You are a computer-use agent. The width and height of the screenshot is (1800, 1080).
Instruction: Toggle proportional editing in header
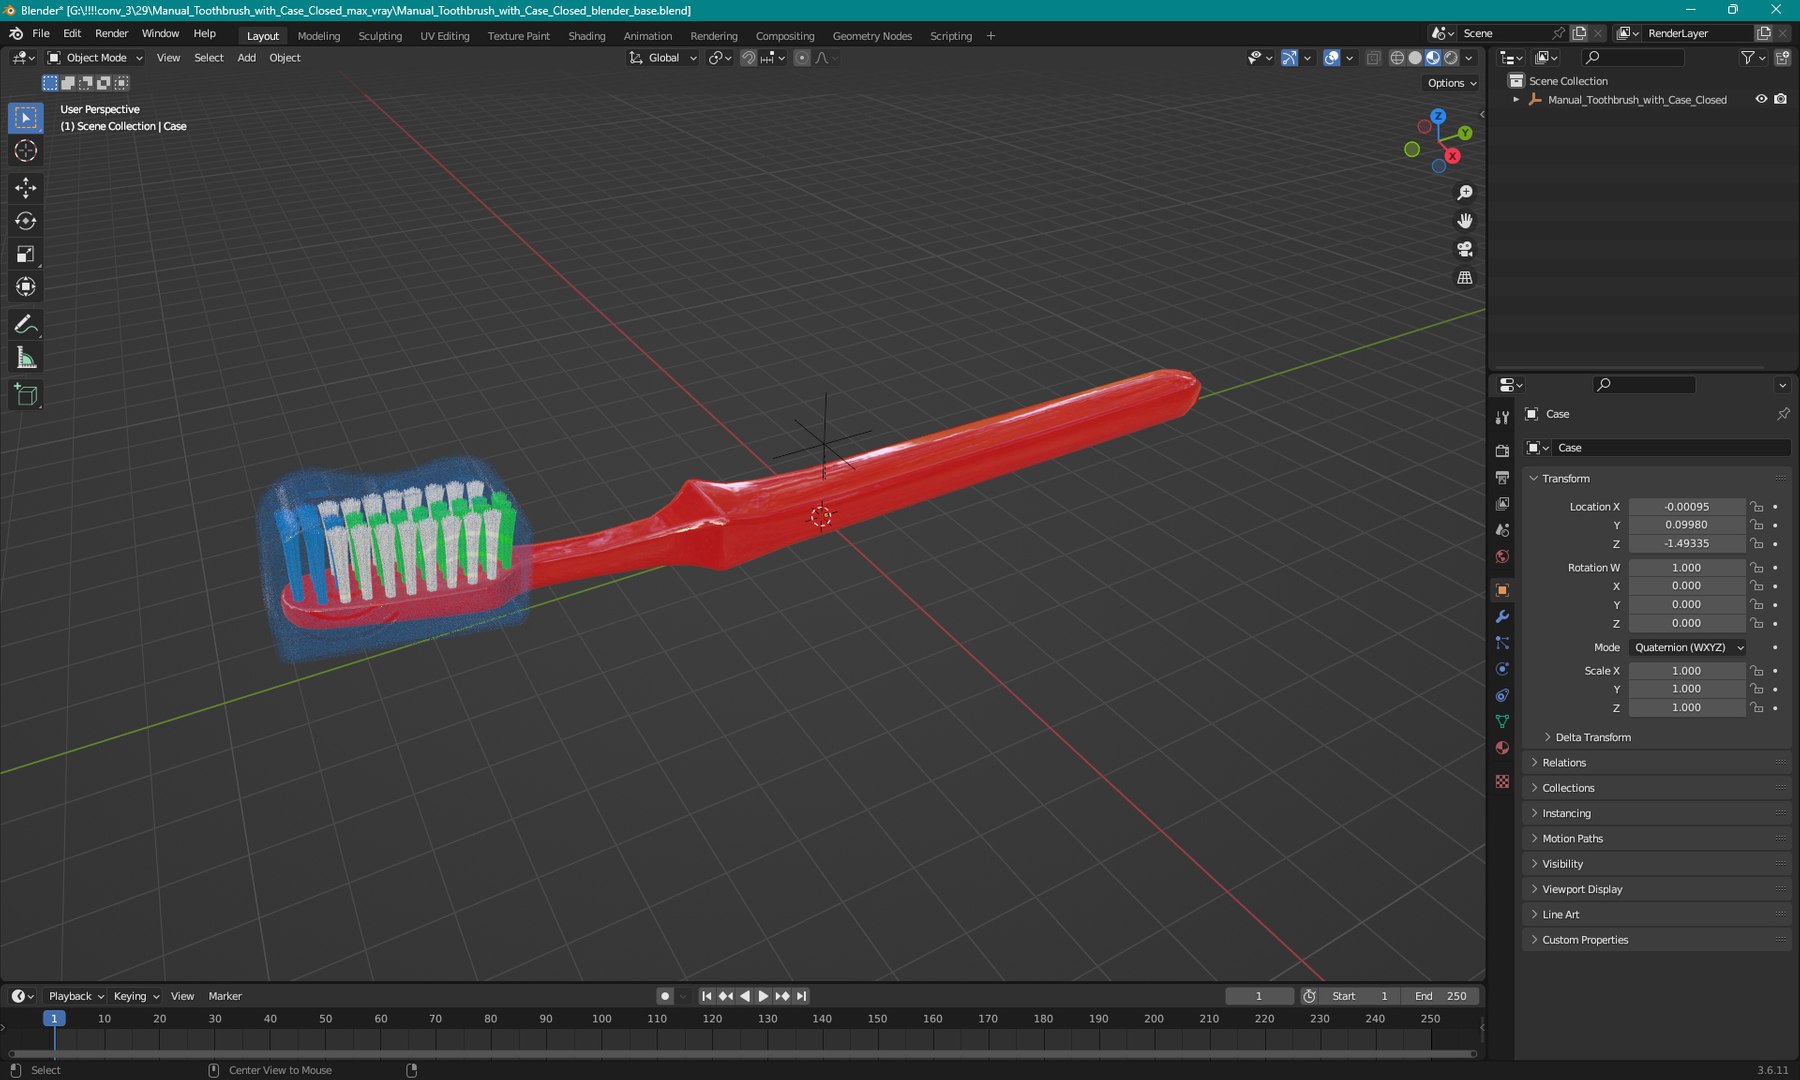802,58
